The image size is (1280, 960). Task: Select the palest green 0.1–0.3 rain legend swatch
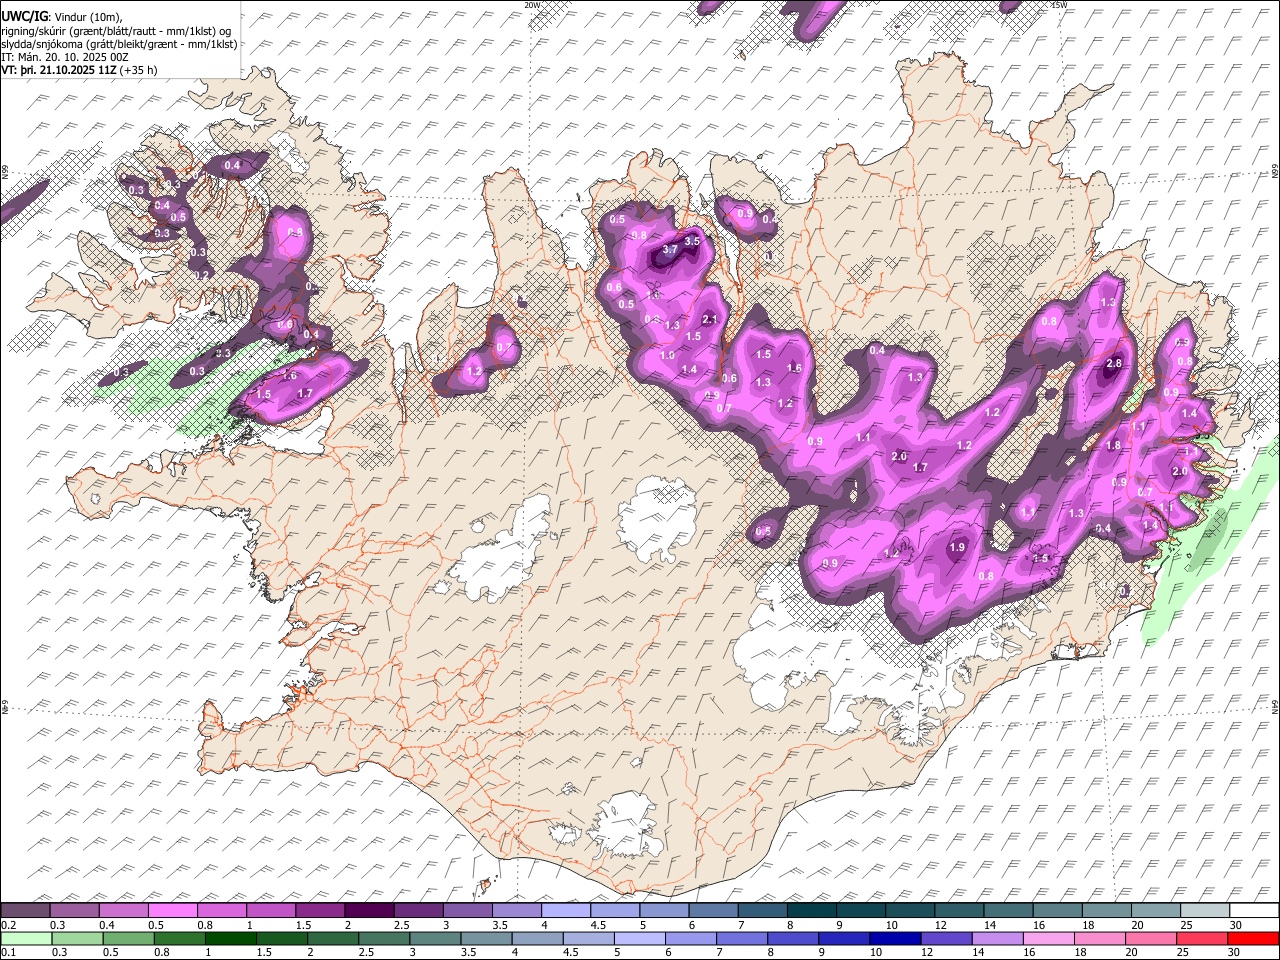25,938
